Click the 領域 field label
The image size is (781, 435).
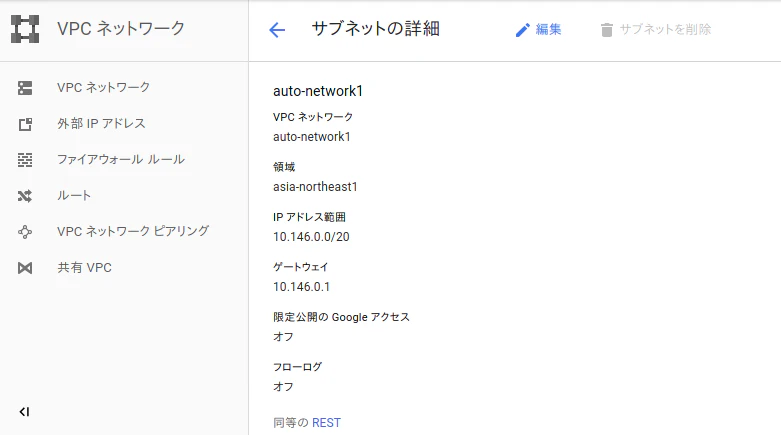tap(284, 167)
